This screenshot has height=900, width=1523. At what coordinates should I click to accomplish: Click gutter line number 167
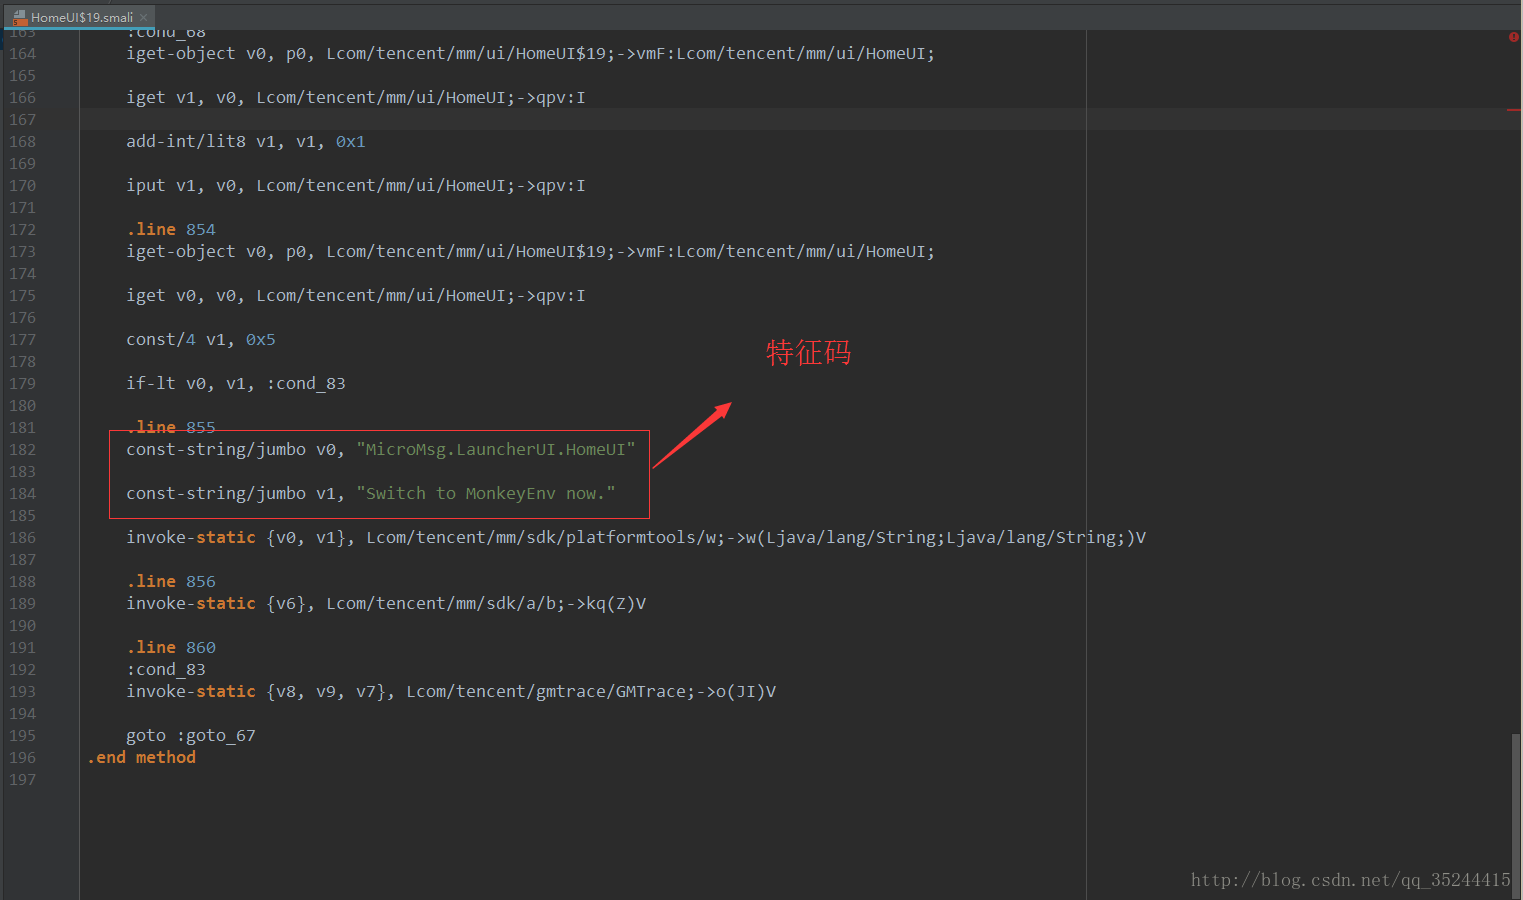click(x=22, y=120)
